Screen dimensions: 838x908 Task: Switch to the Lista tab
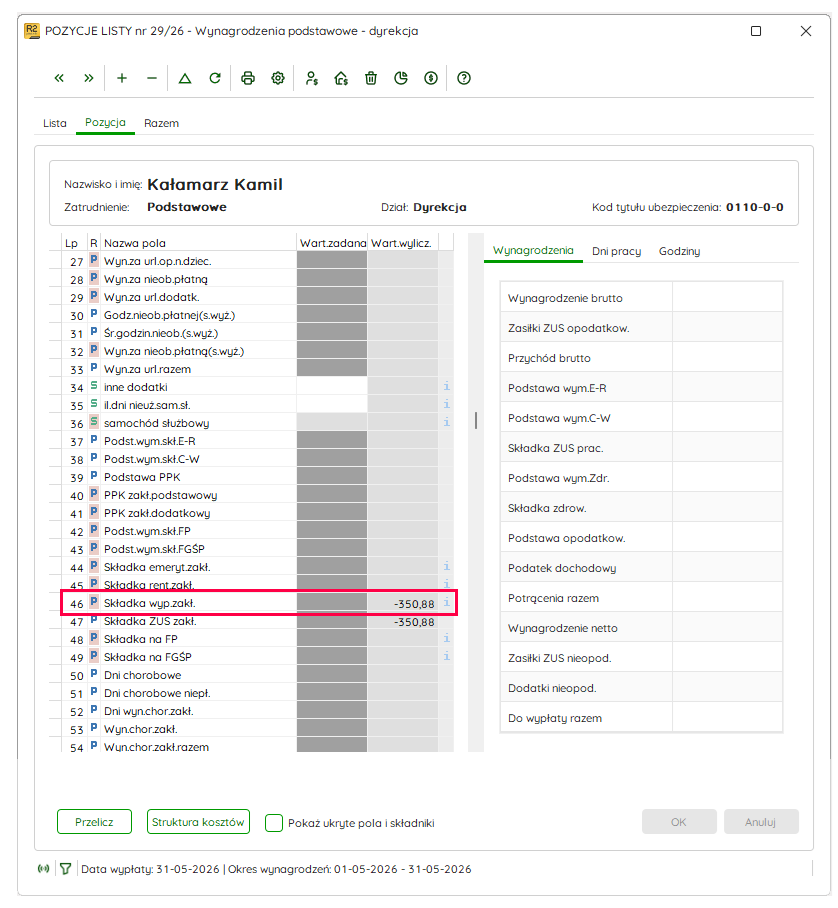[x=55, y=123]
